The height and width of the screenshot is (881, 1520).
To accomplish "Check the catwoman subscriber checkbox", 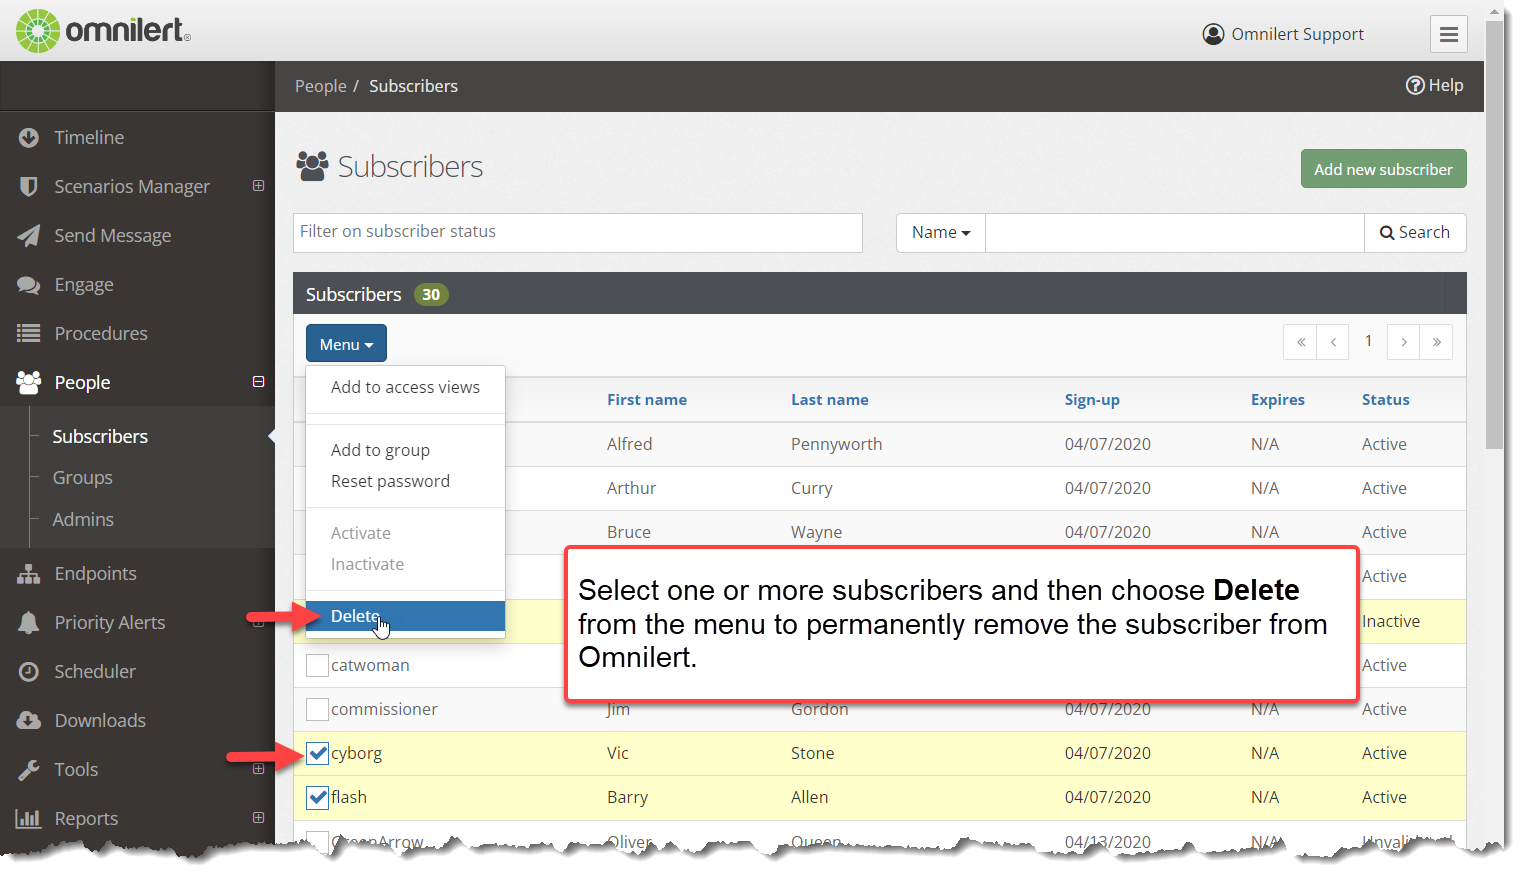I will coord(318,665).
